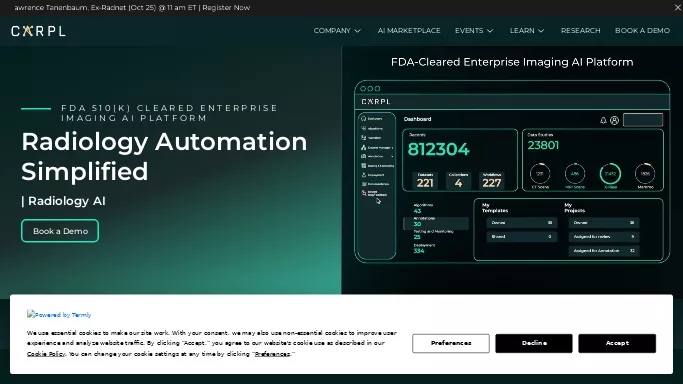Viewport: 683px width, 384px height.
Task: Click the underlined "Preferences" link in cookie text
Action: tap(272, 354)
